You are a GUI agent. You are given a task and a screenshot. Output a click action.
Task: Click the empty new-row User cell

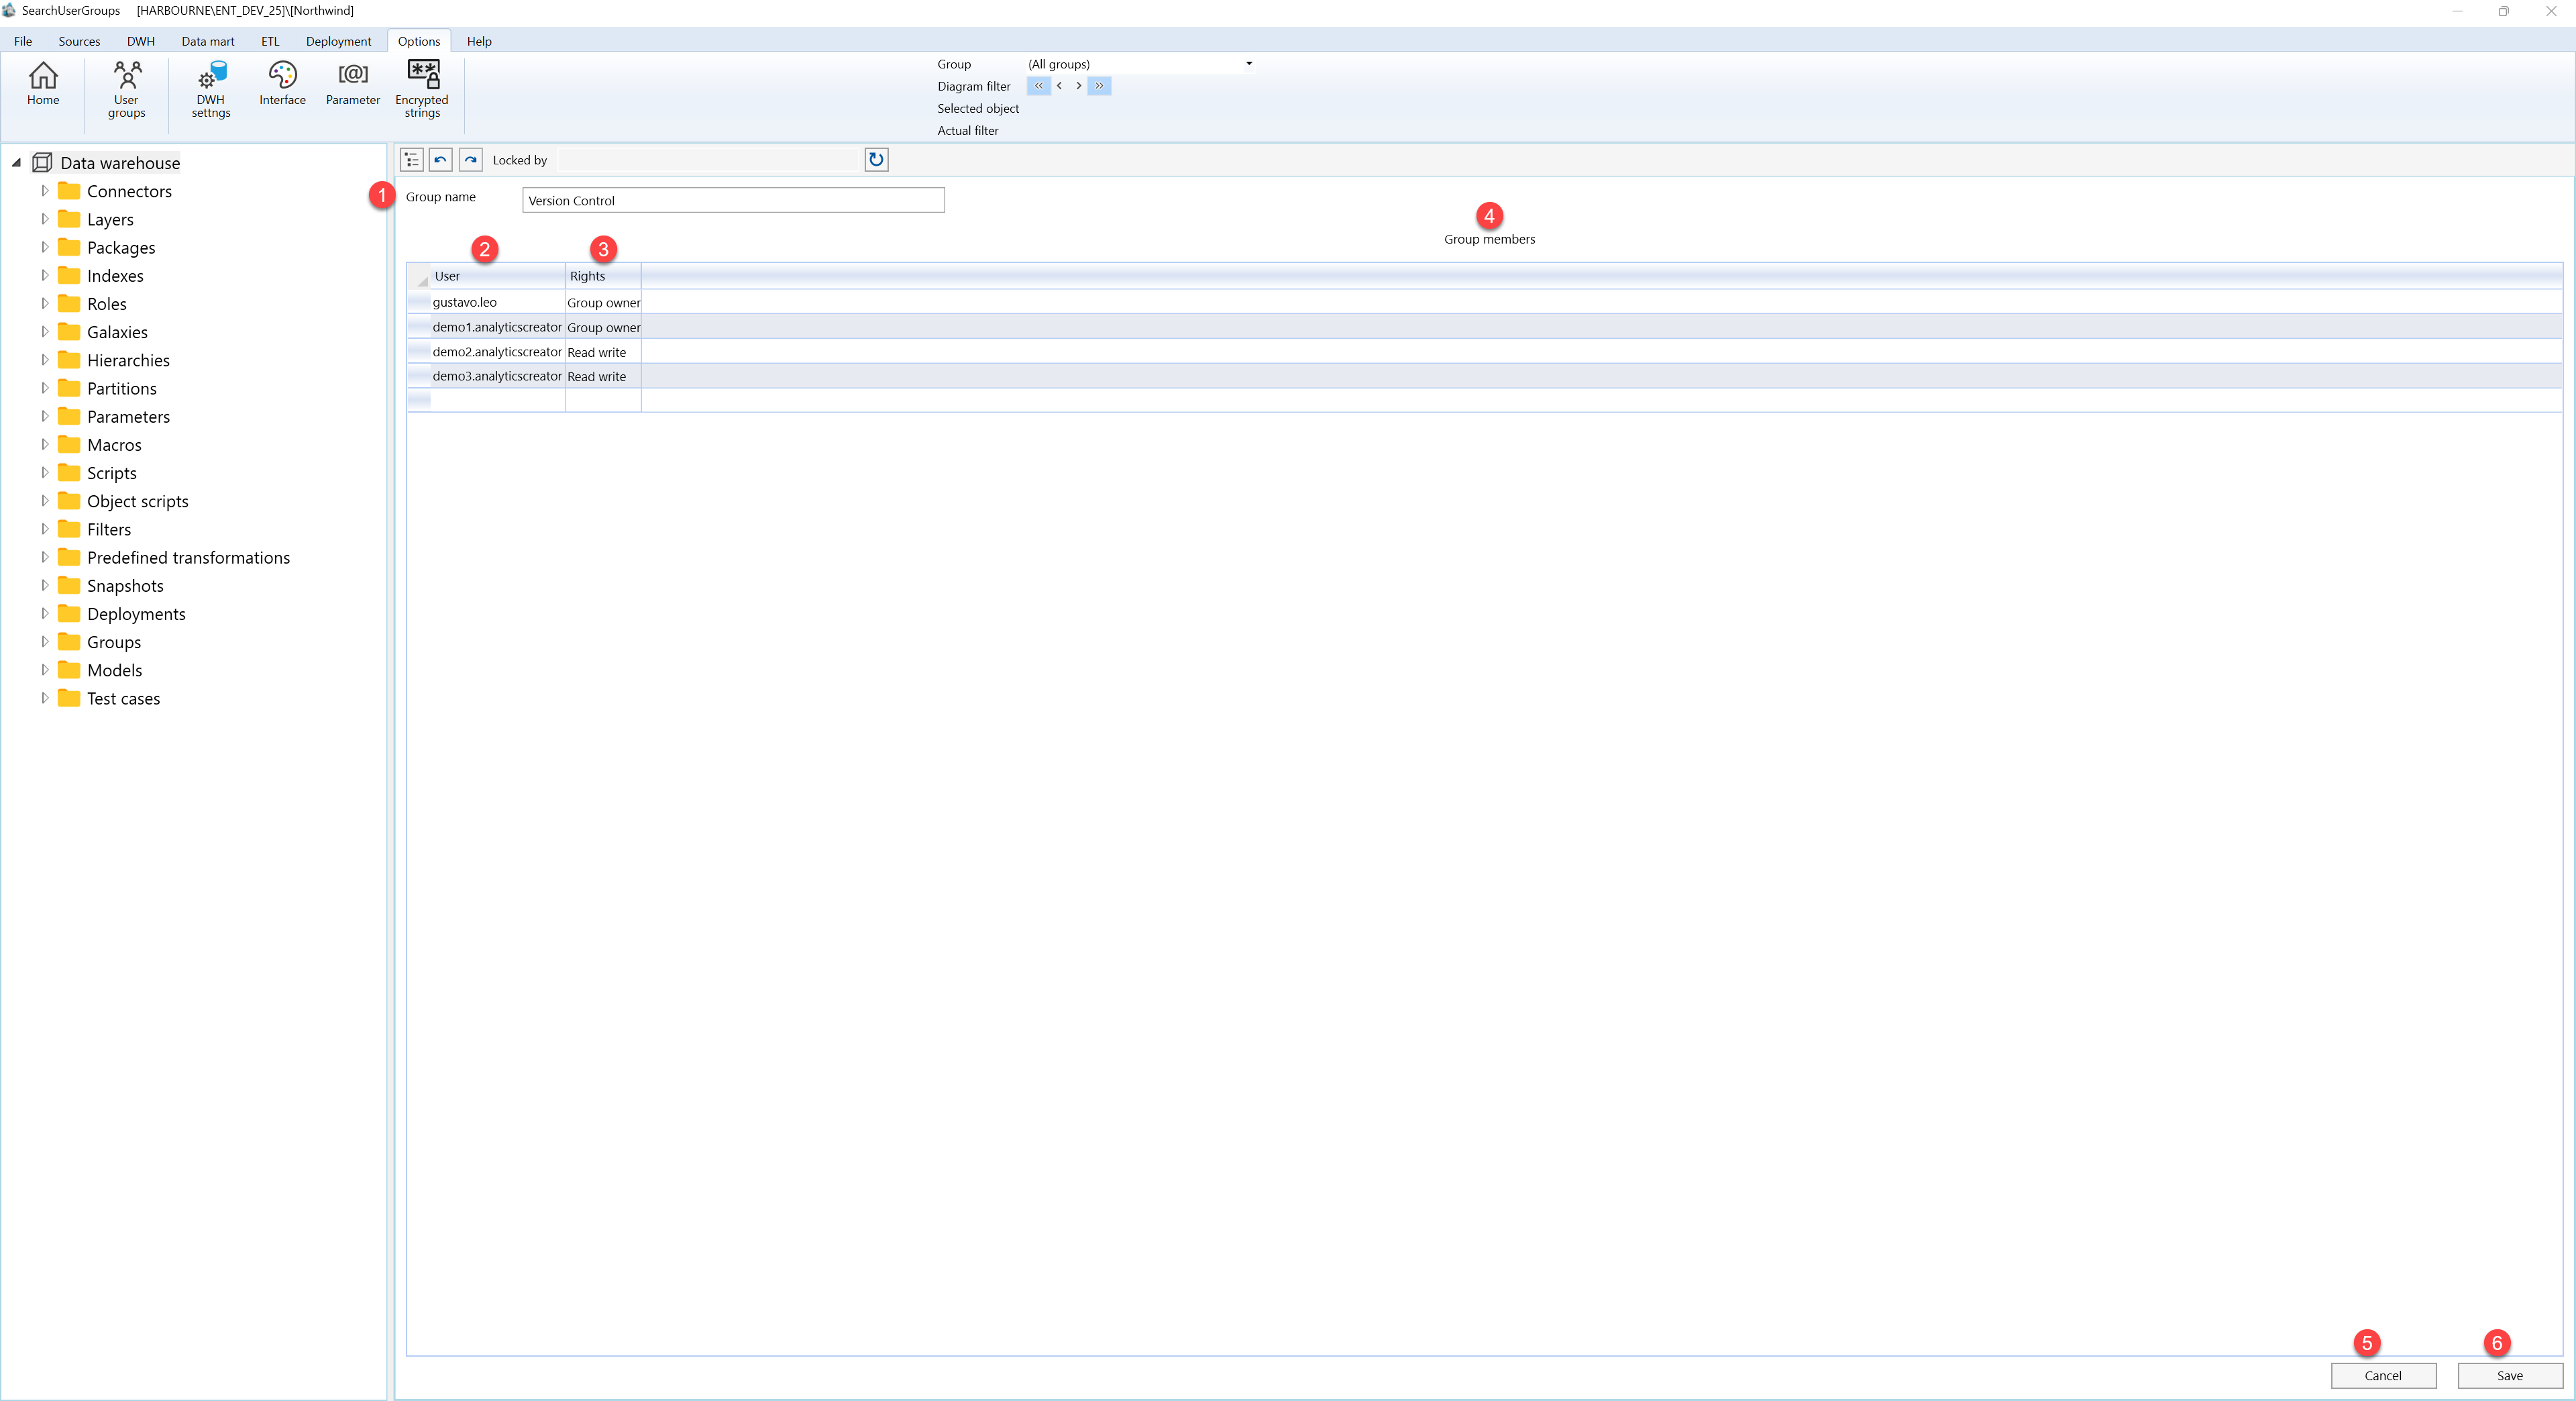pyautogui.click(x=498, y=400)
